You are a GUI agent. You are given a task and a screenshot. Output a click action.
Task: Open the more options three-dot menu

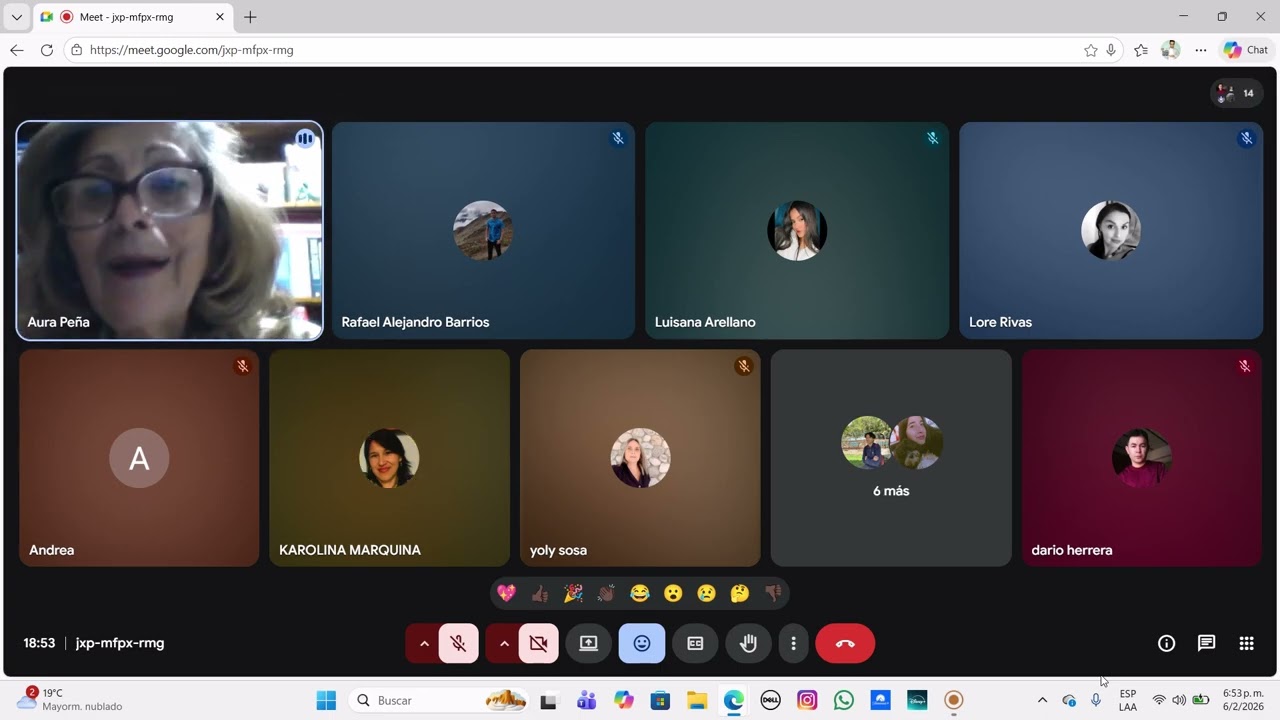pos(793,644)
